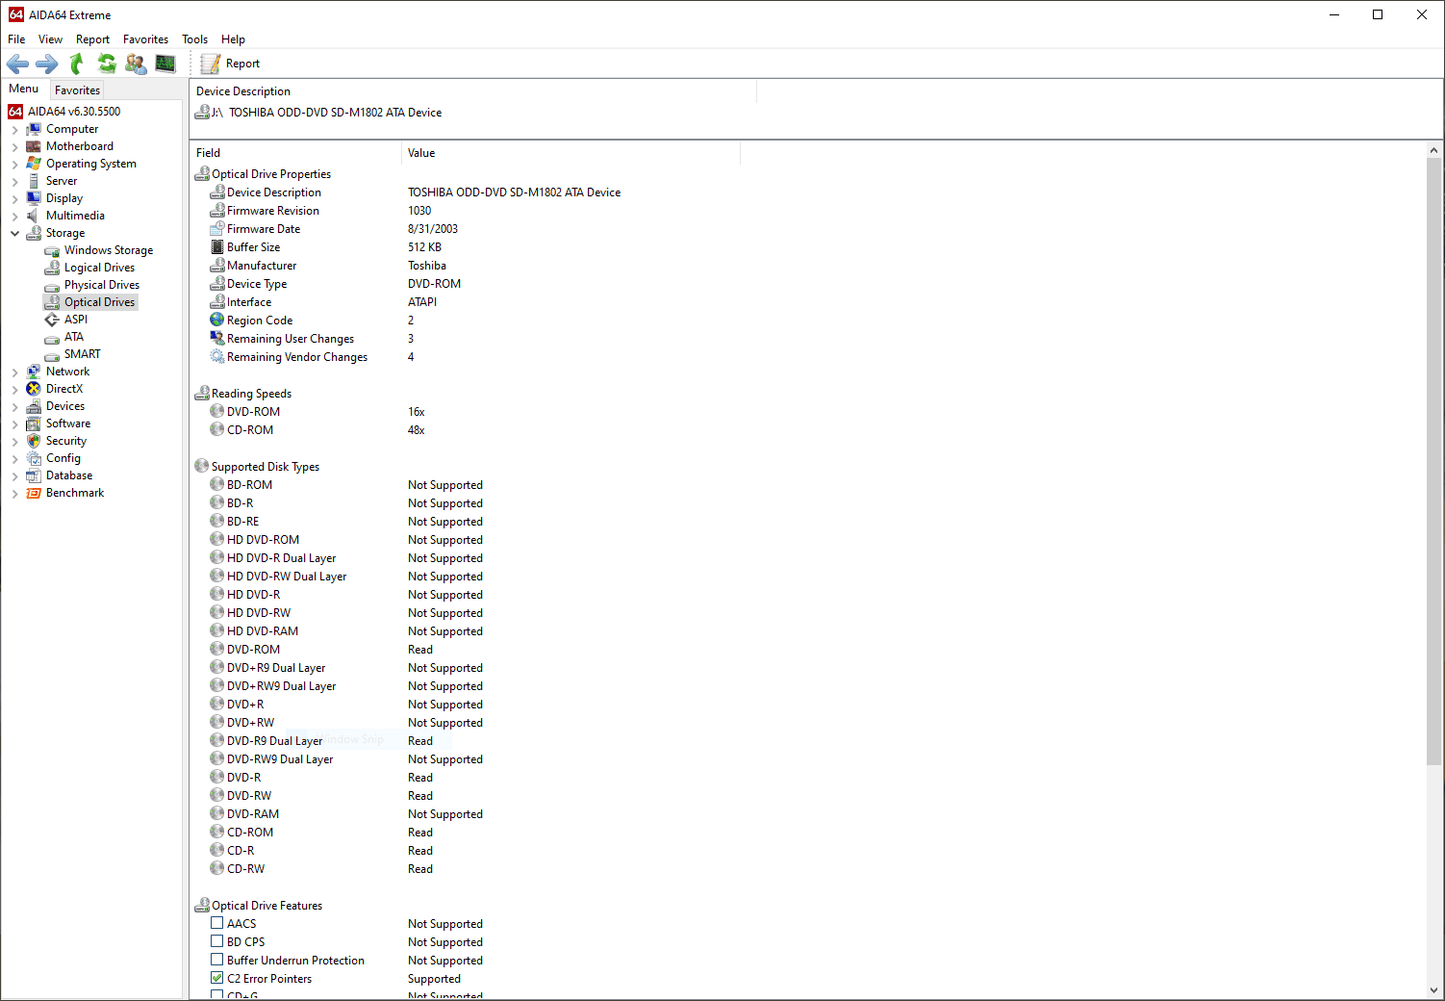
Task: Click the blue Forward arrow in toolbar
Action: 47,64
